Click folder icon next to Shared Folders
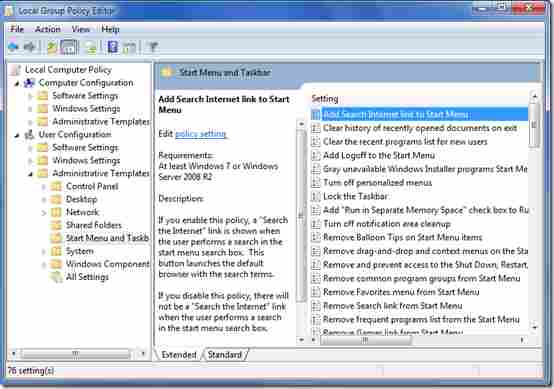 [x=57, y=225]
